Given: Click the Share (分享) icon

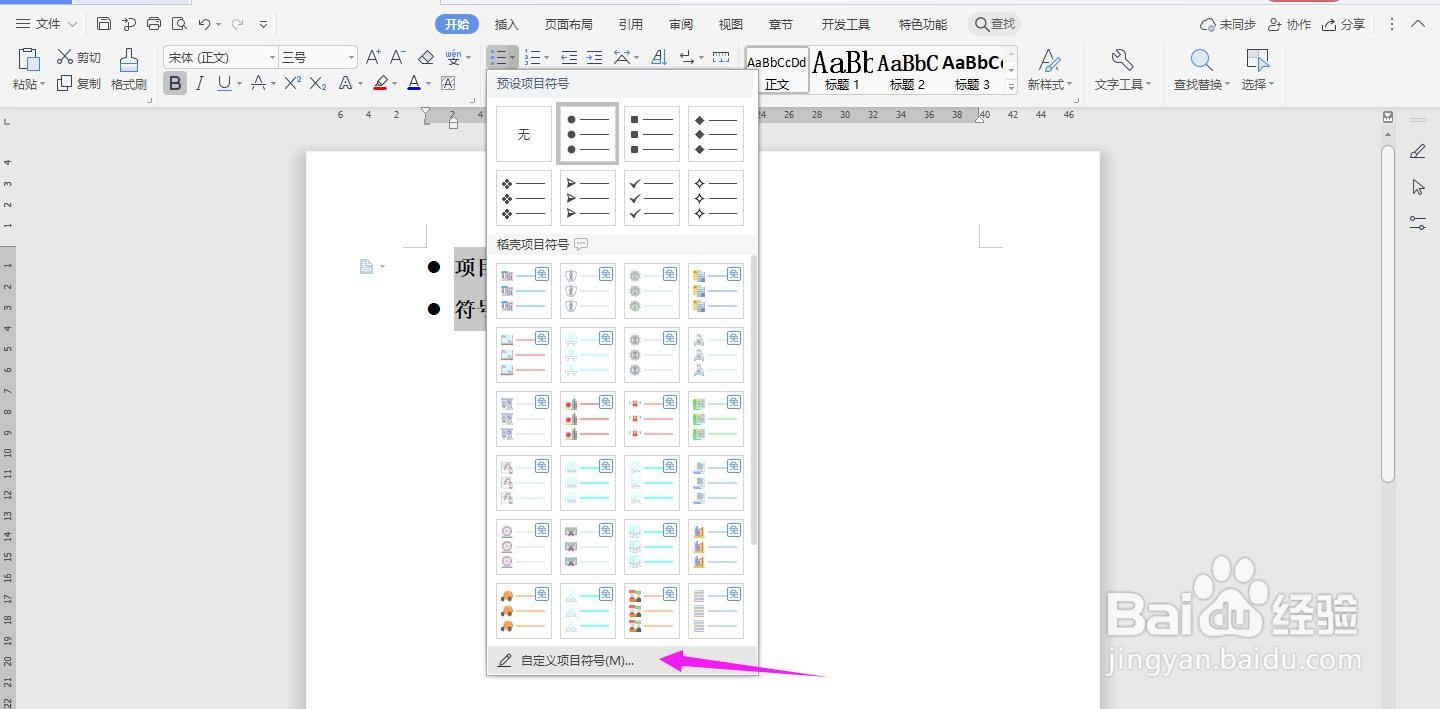Looking at the screenshot, I should pyautogui.click(x=1343, y=24).
